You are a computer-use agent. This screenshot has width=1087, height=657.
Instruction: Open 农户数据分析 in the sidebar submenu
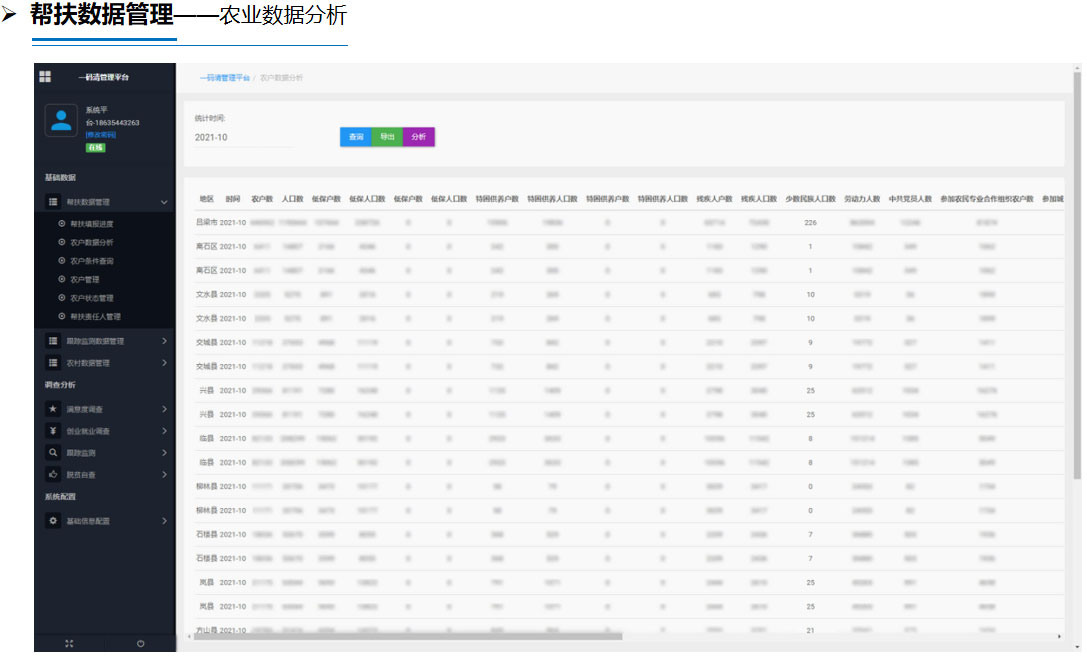coord(92,243)
